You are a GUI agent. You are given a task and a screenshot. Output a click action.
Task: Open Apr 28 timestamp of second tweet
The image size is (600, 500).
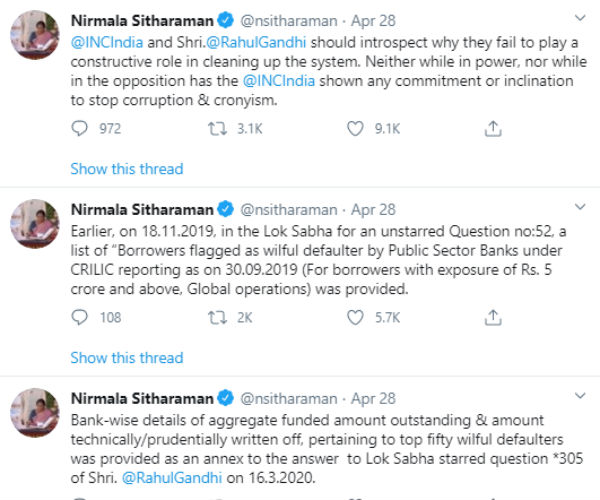pos(373,210)
